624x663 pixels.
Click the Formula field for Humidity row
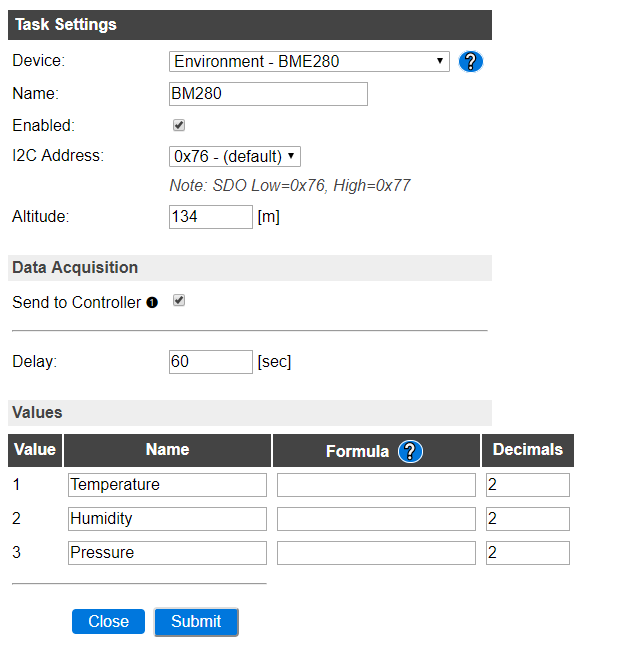376,519
